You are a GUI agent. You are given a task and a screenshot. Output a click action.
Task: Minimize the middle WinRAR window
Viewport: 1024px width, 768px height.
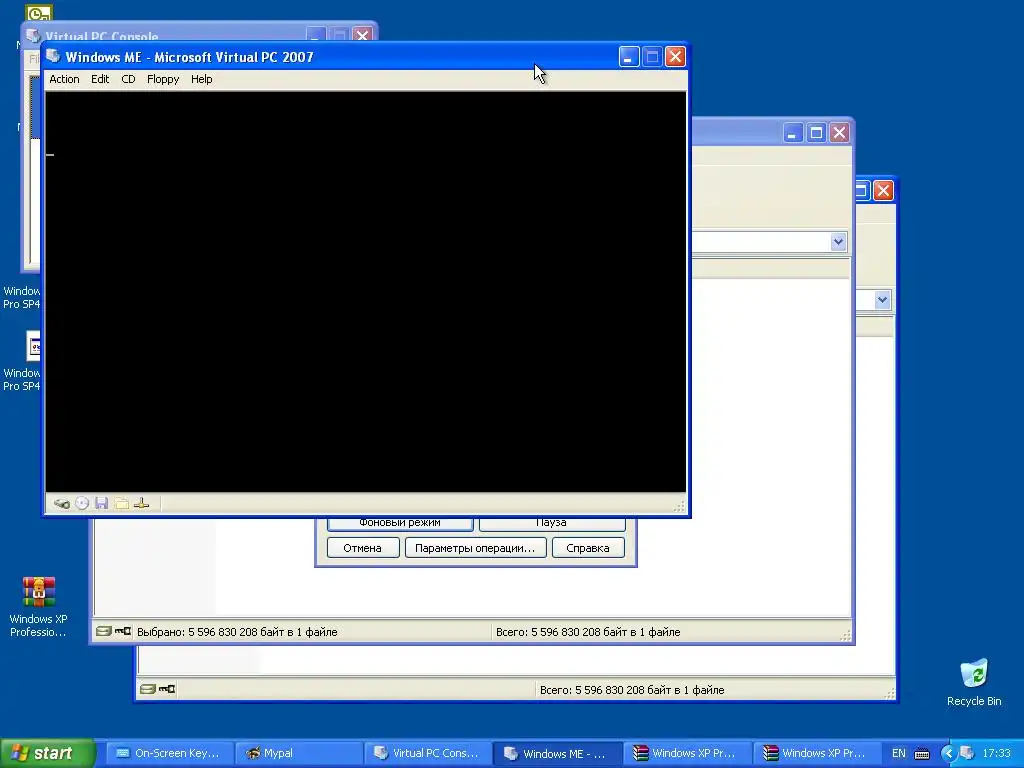792,133
